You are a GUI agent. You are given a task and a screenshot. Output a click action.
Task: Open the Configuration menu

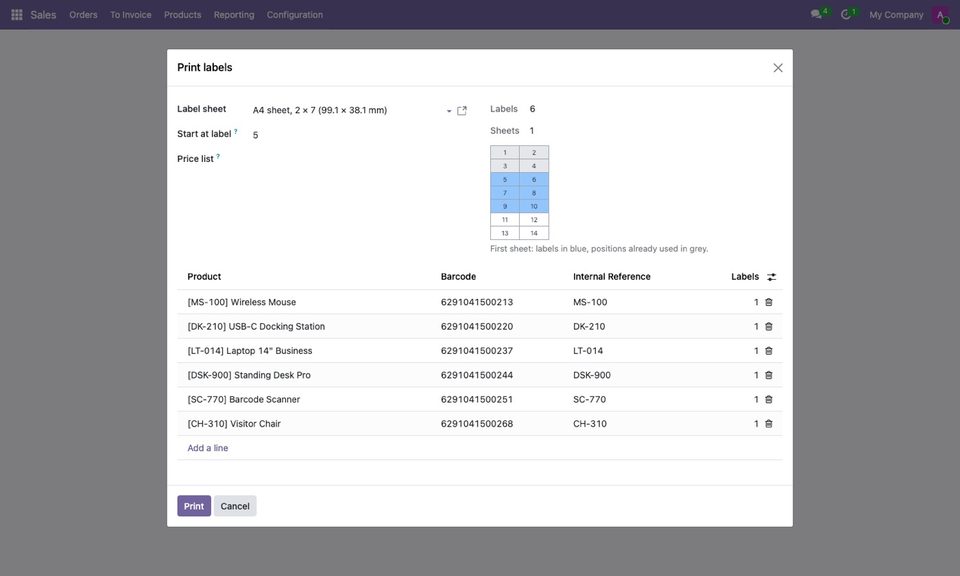294,15
